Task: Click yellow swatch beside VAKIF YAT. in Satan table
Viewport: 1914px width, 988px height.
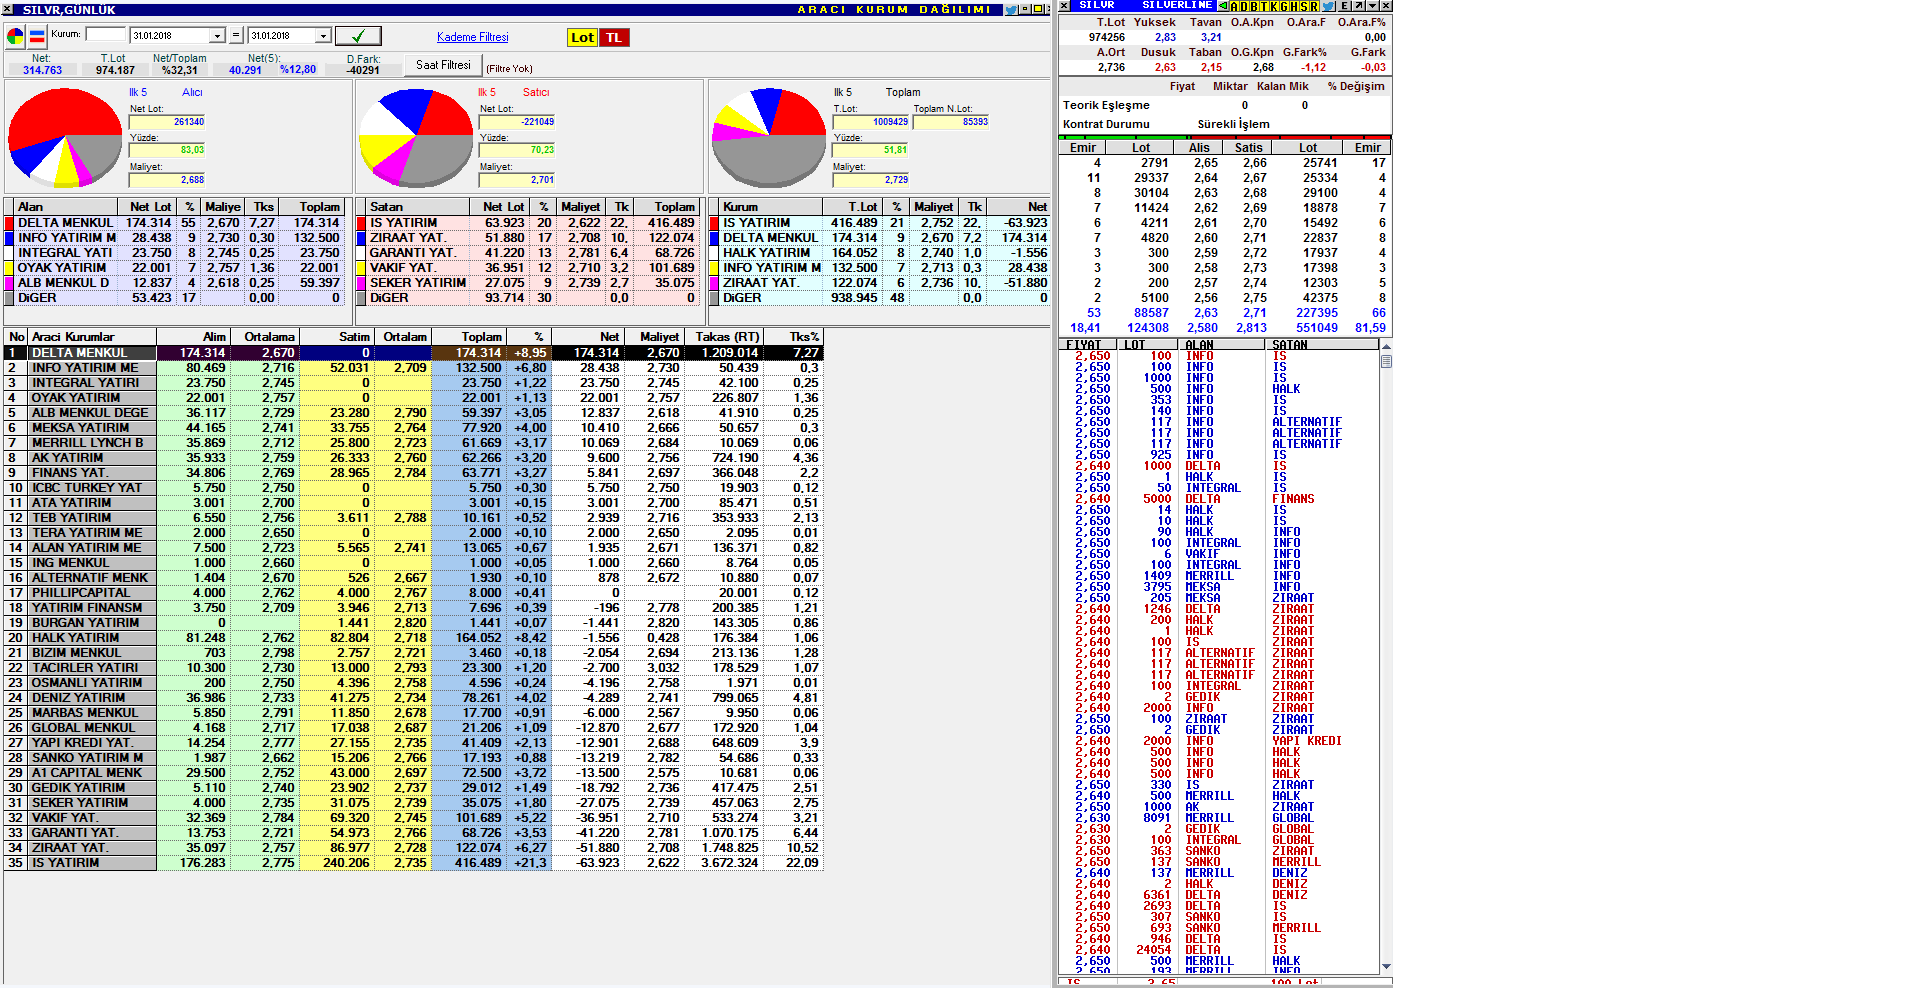Action: click(362, 268)
